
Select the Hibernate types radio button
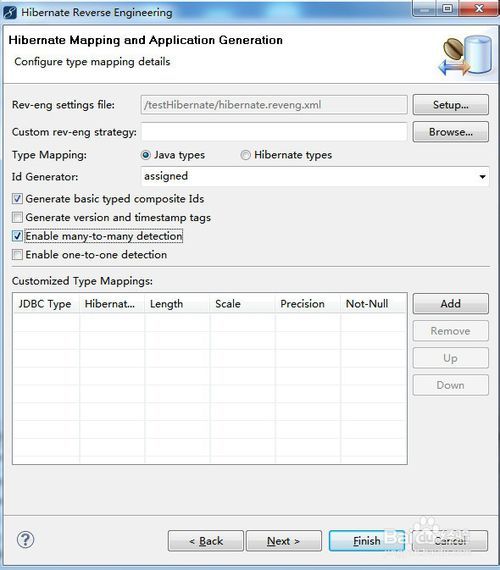point(245,155)
